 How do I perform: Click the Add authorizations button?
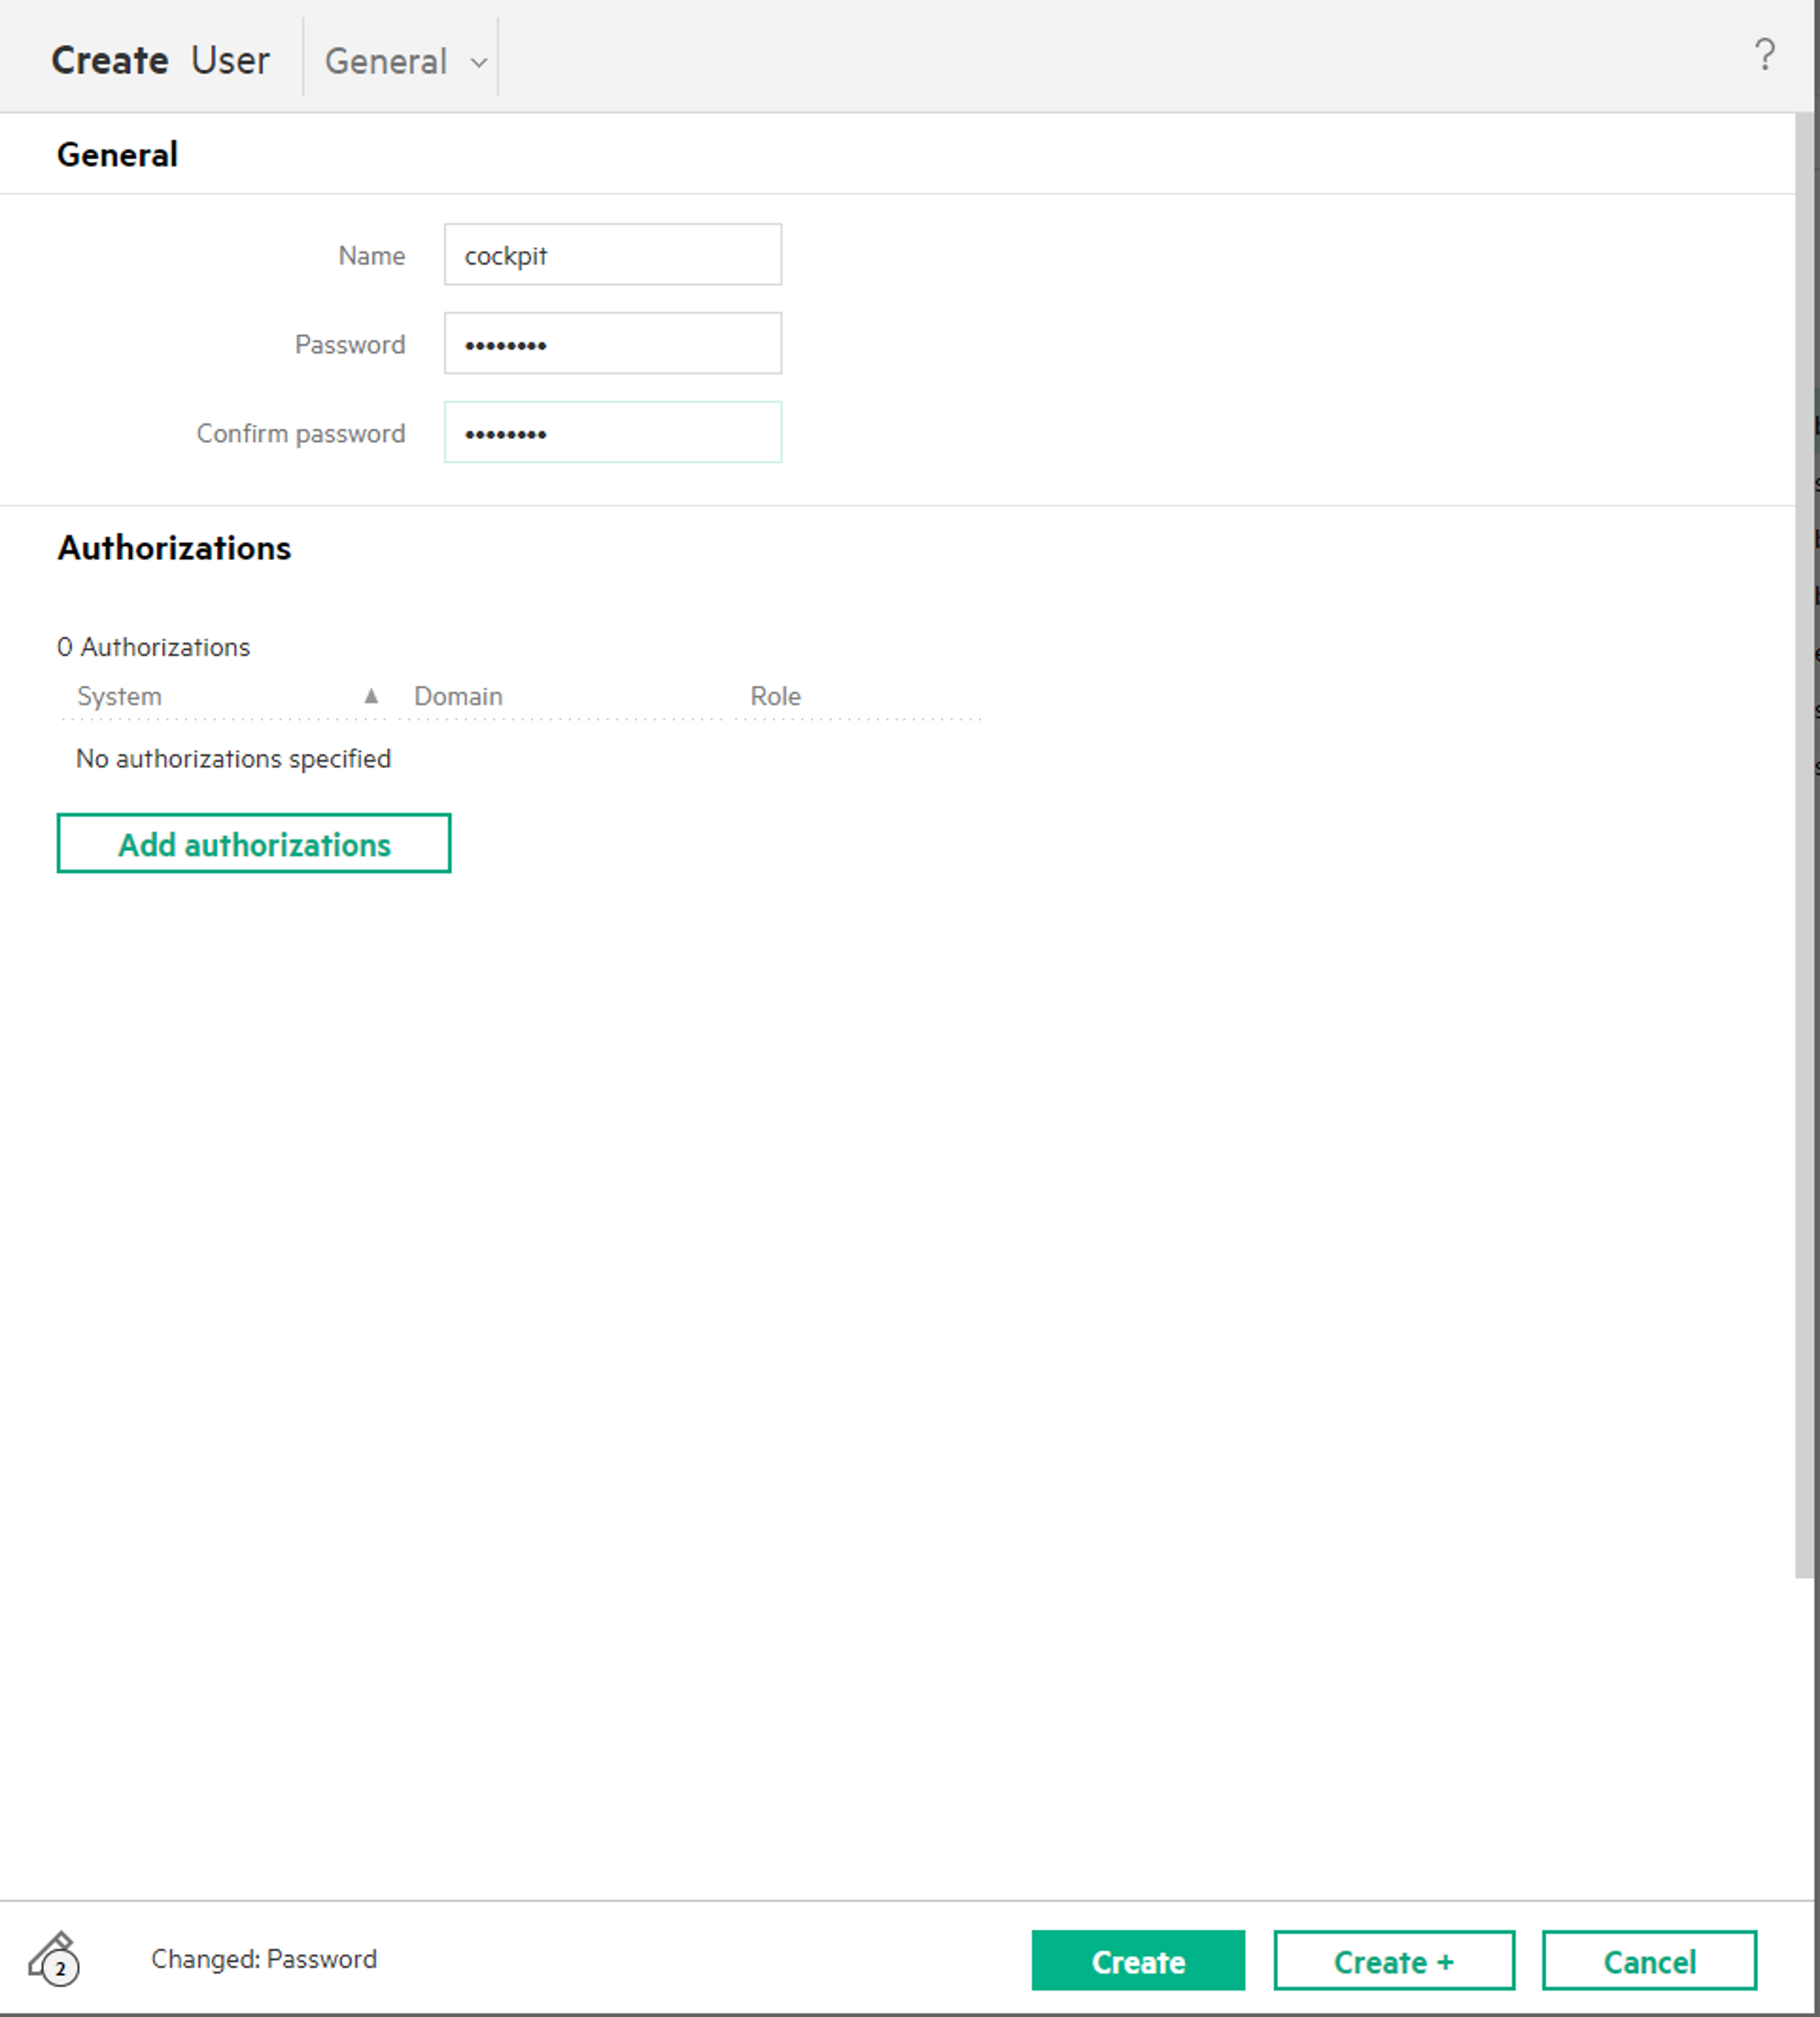pyautogui.click(x=254, y=844)
